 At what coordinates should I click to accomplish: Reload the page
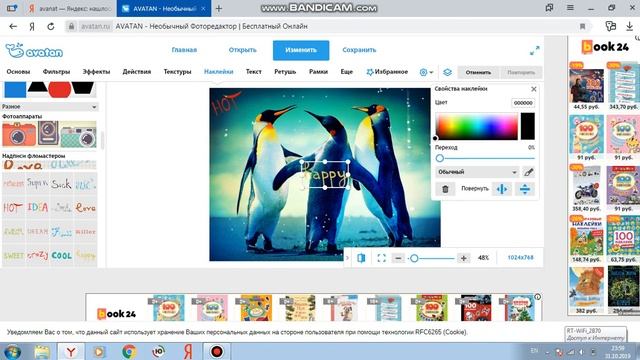point(51,27)
